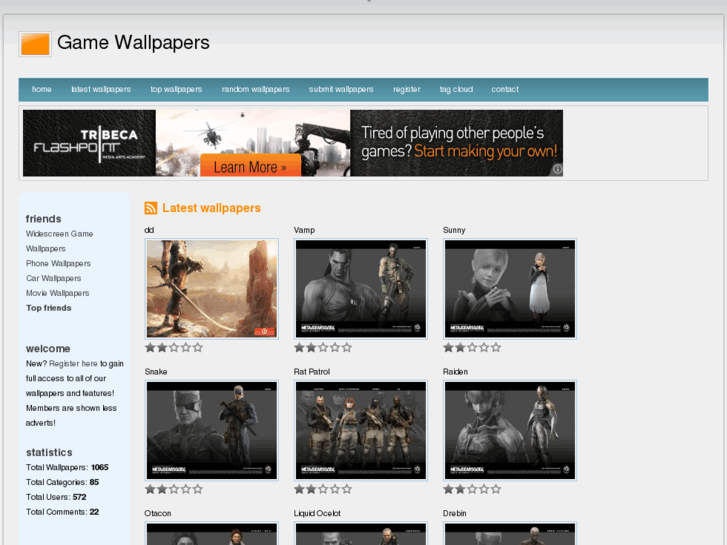
Task: Rate Vamp wallpaper three stars
Action: [x=323, y=347]
